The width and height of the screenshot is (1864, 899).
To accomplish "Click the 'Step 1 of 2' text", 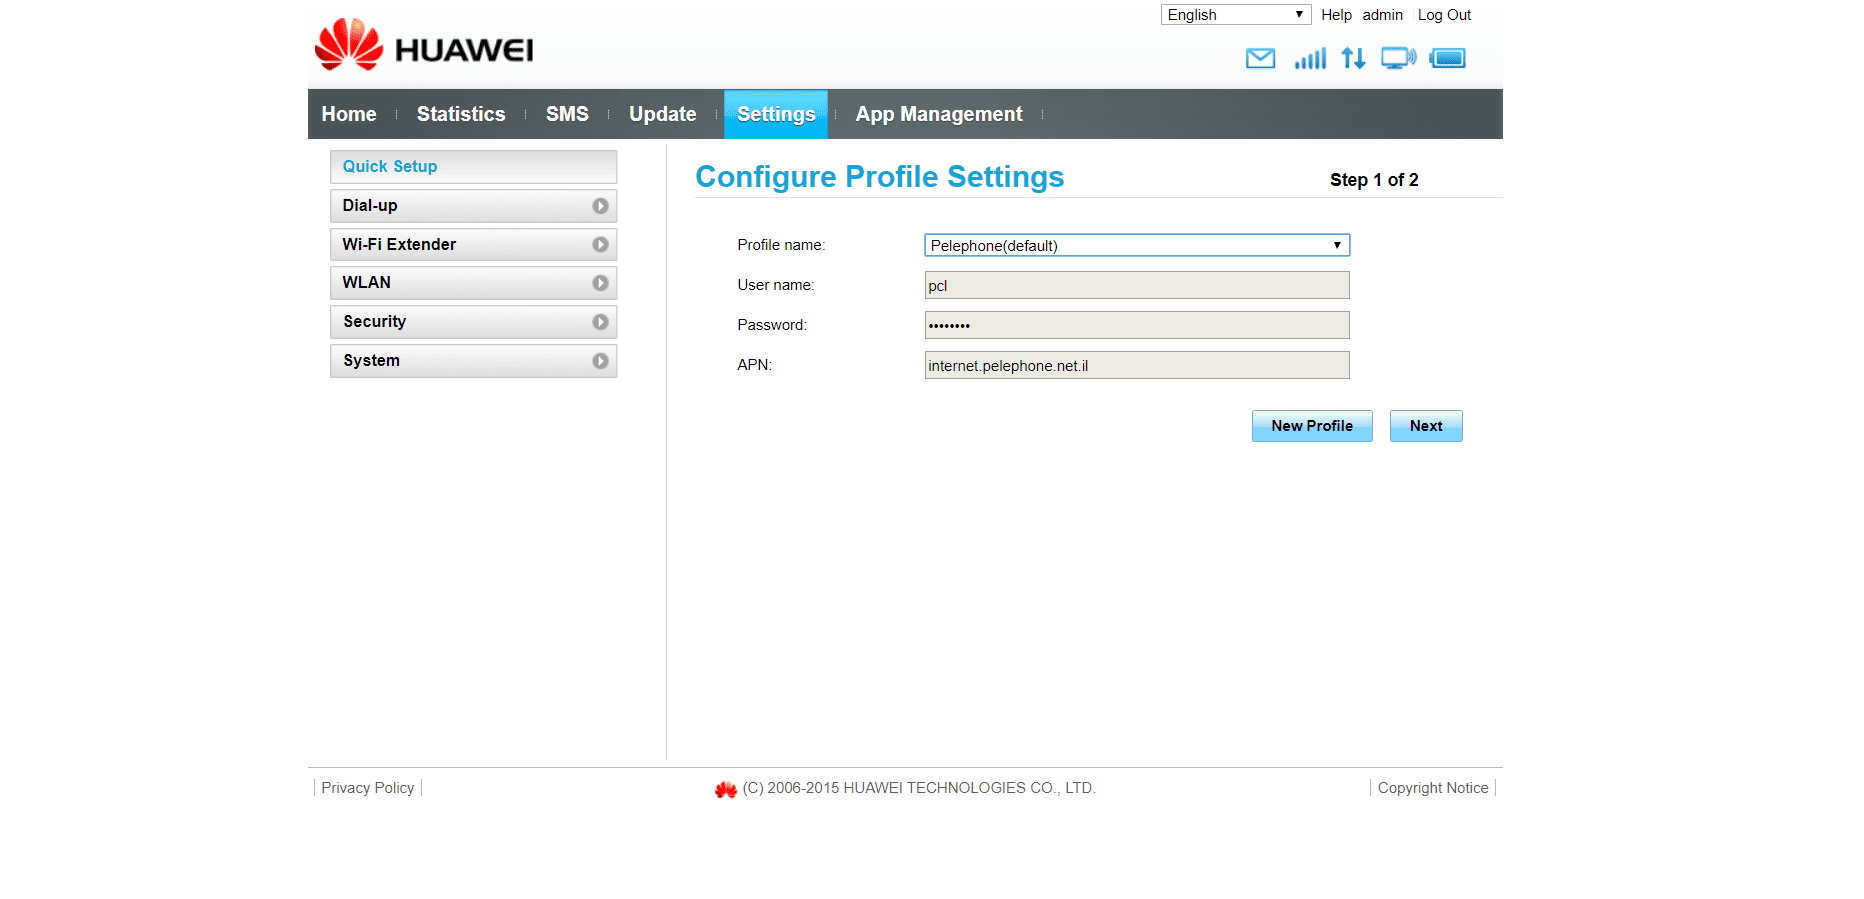I will point(1374,180).
